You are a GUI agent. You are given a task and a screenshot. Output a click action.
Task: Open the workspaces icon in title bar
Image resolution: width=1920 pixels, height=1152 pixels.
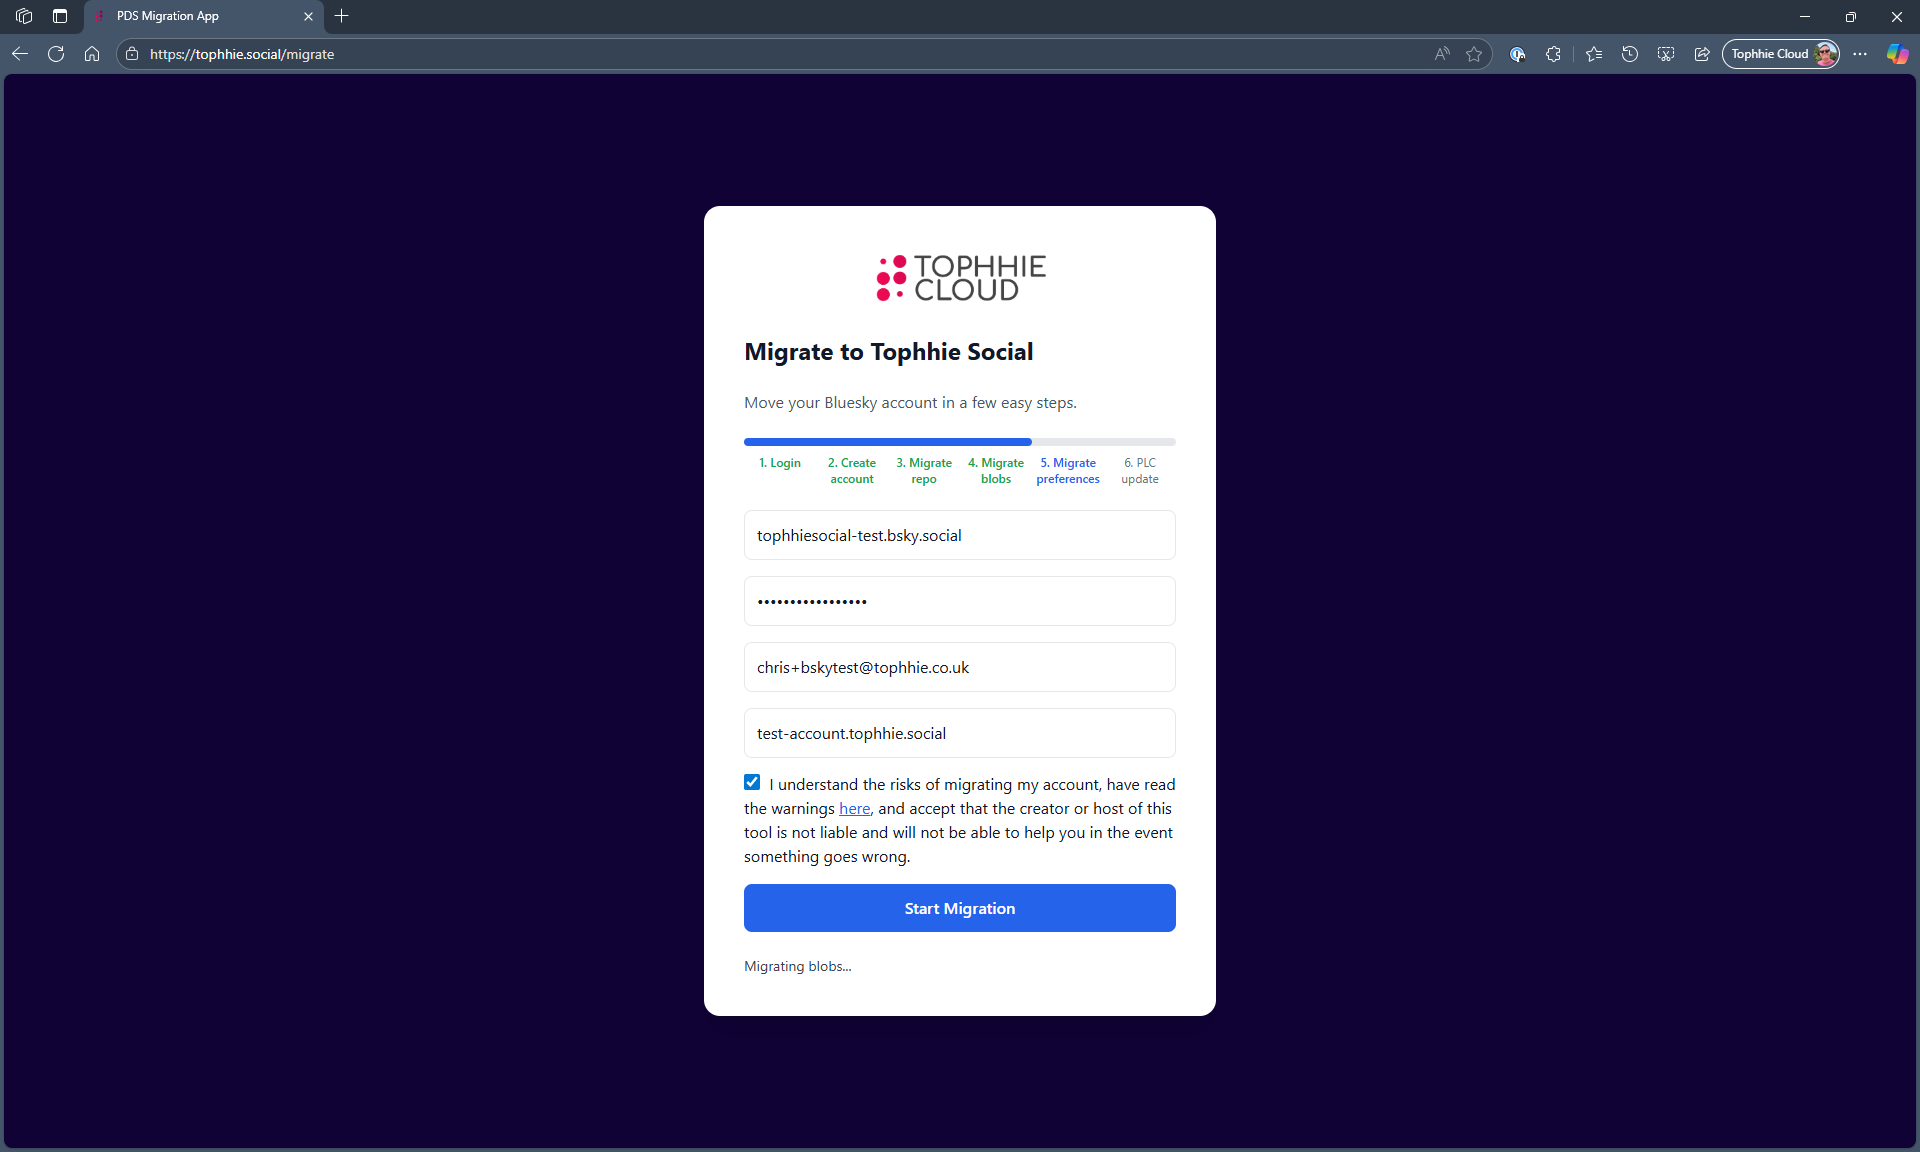point(24,16)
